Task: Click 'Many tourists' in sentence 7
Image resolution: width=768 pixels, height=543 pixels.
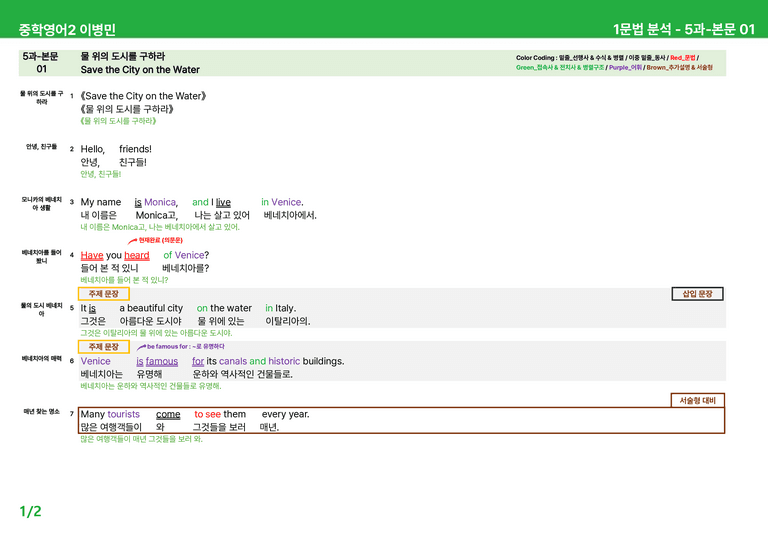Action: (110, 414)
